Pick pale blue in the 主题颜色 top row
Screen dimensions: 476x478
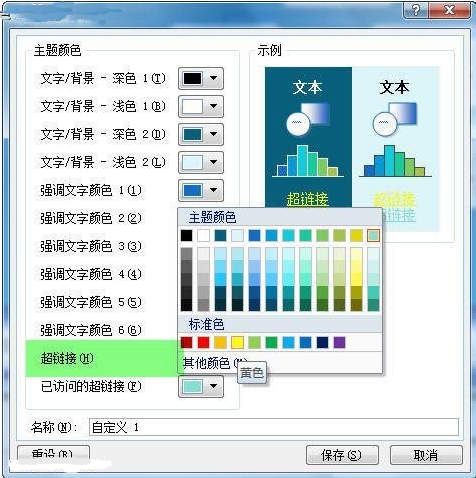[238, 235]
